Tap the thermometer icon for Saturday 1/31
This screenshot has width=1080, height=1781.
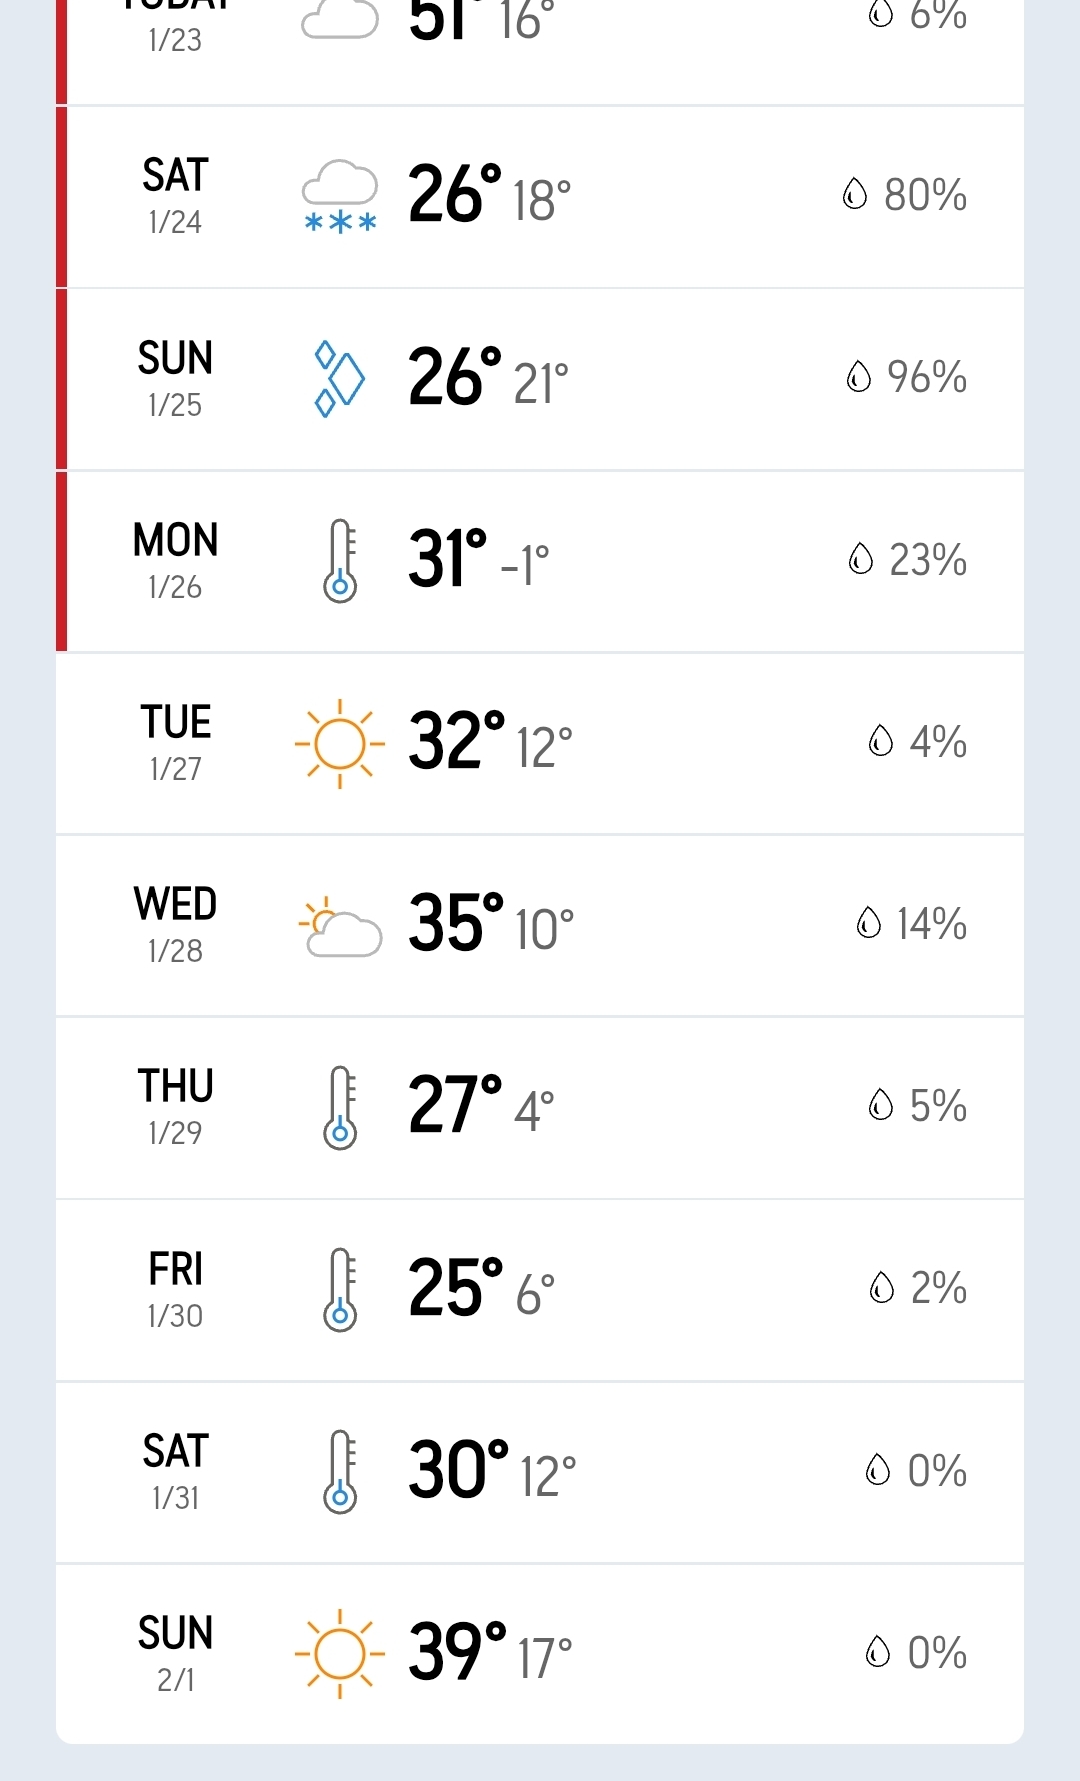pyautogui.click(x=340, y=1471)
